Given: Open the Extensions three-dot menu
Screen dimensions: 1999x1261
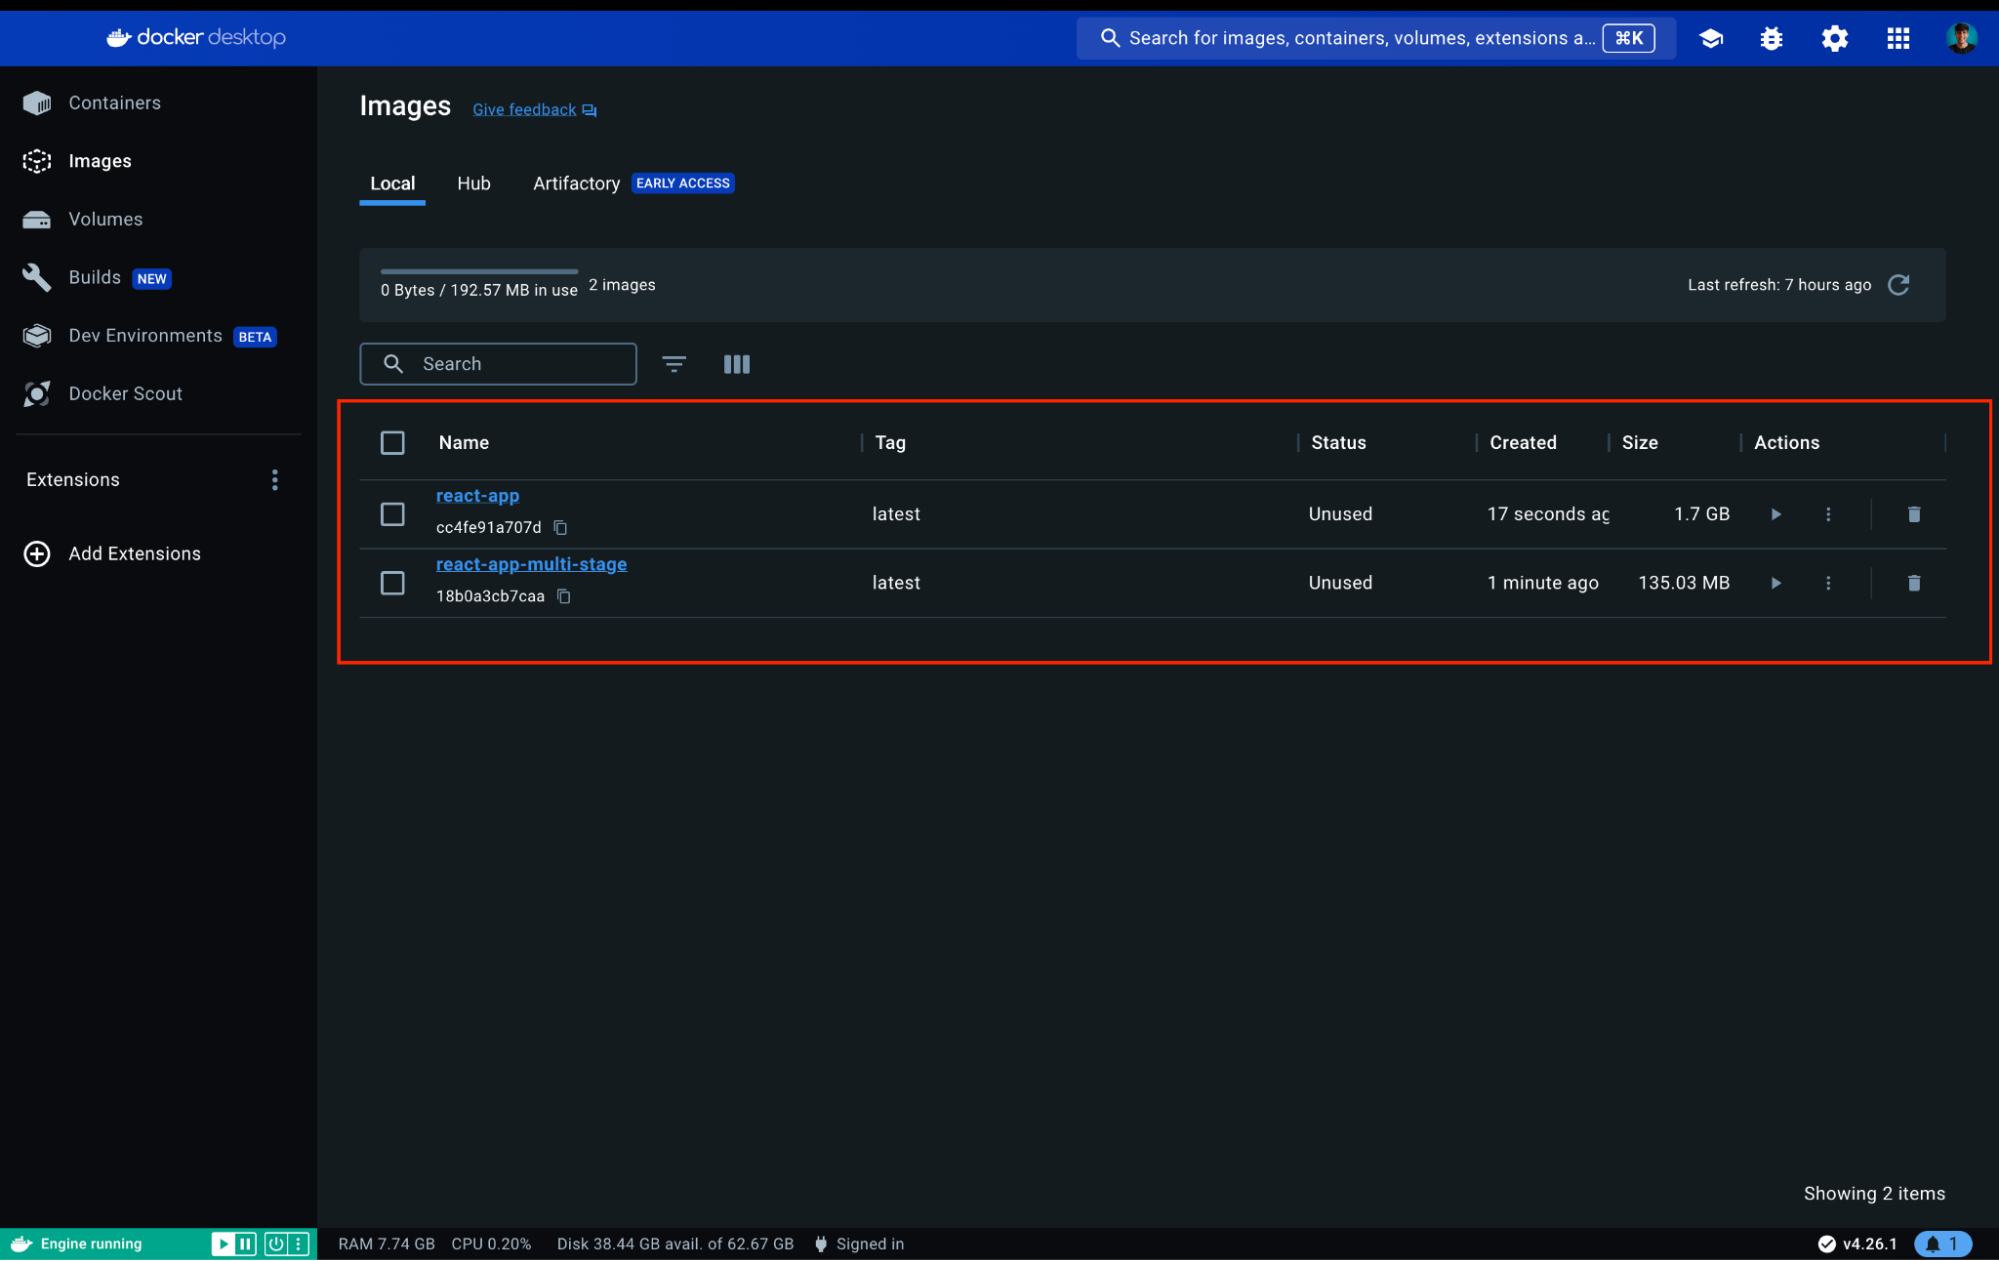Looking at the screenshot, I should click(274, 480).
